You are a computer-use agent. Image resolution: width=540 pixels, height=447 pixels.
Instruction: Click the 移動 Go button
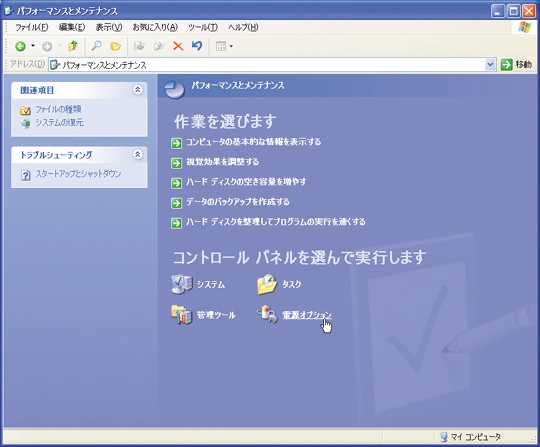[516, 64]
